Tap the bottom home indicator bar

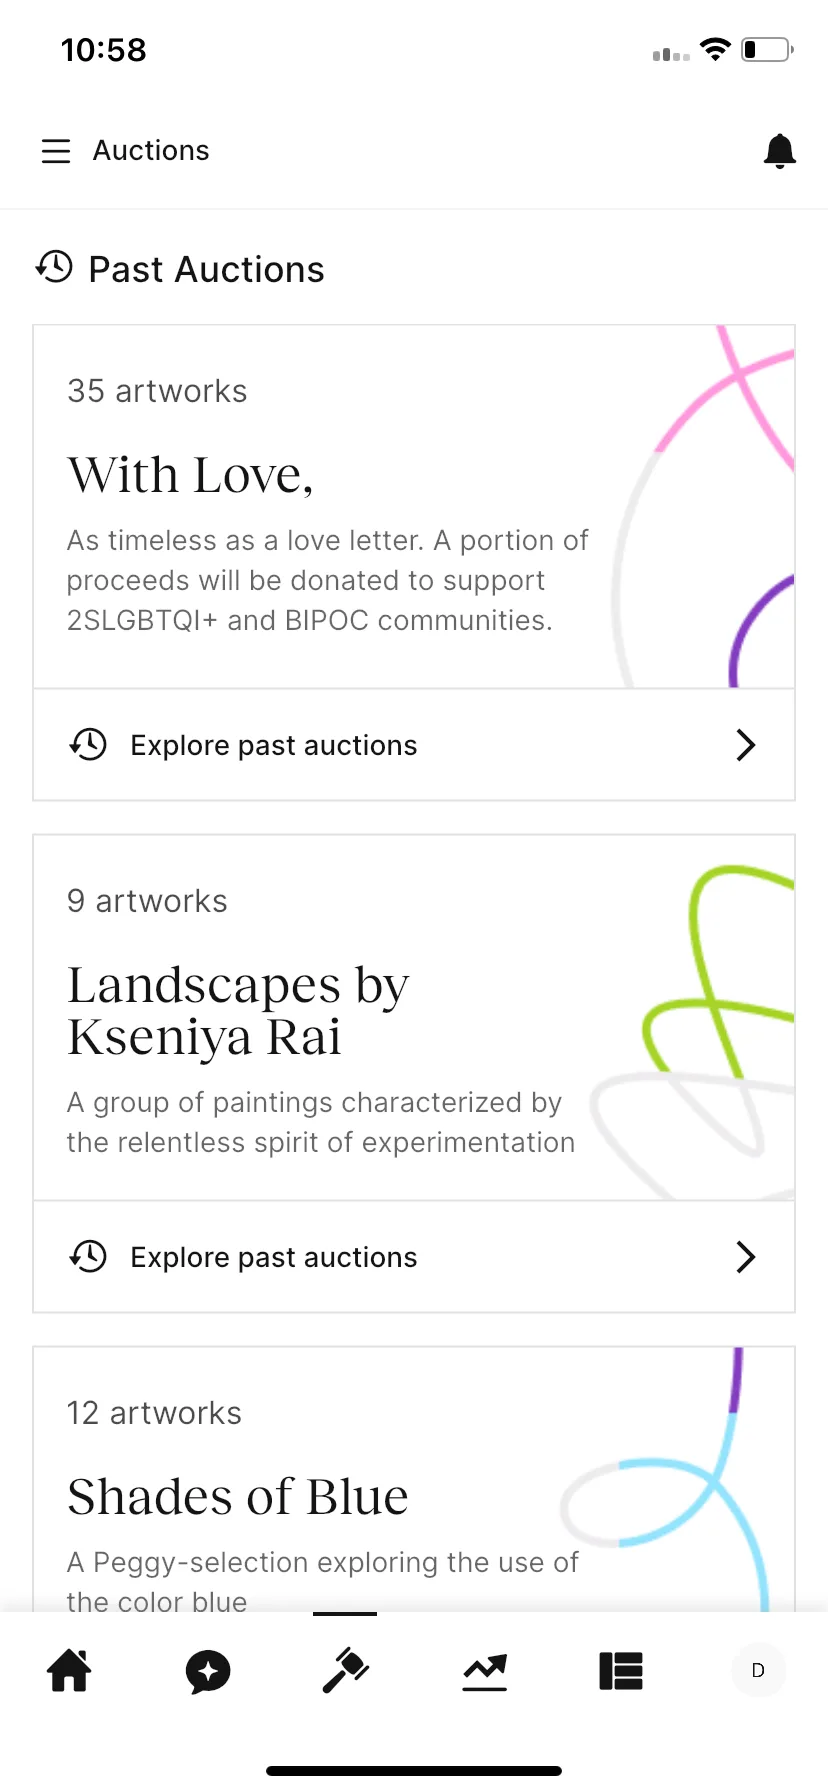414,1771
